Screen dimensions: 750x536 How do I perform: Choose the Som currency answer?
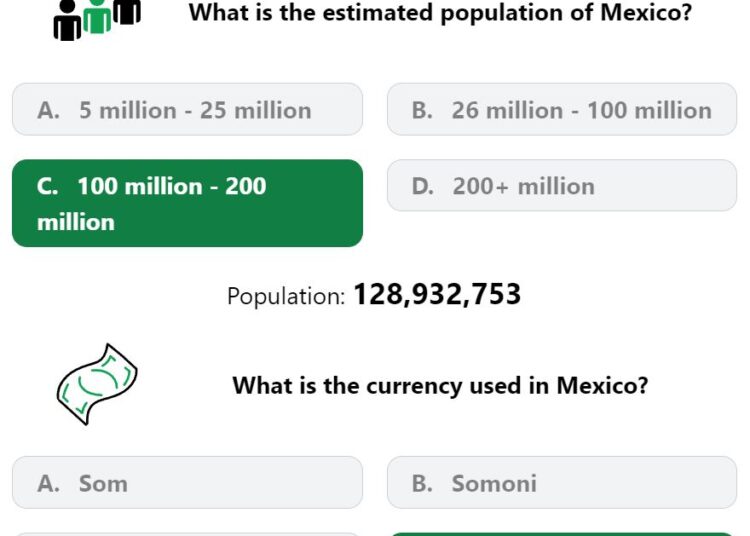187,482
